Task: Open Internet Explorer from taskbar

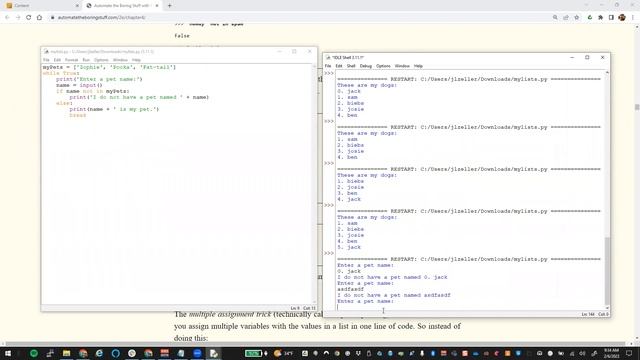Action: (99, 353)
